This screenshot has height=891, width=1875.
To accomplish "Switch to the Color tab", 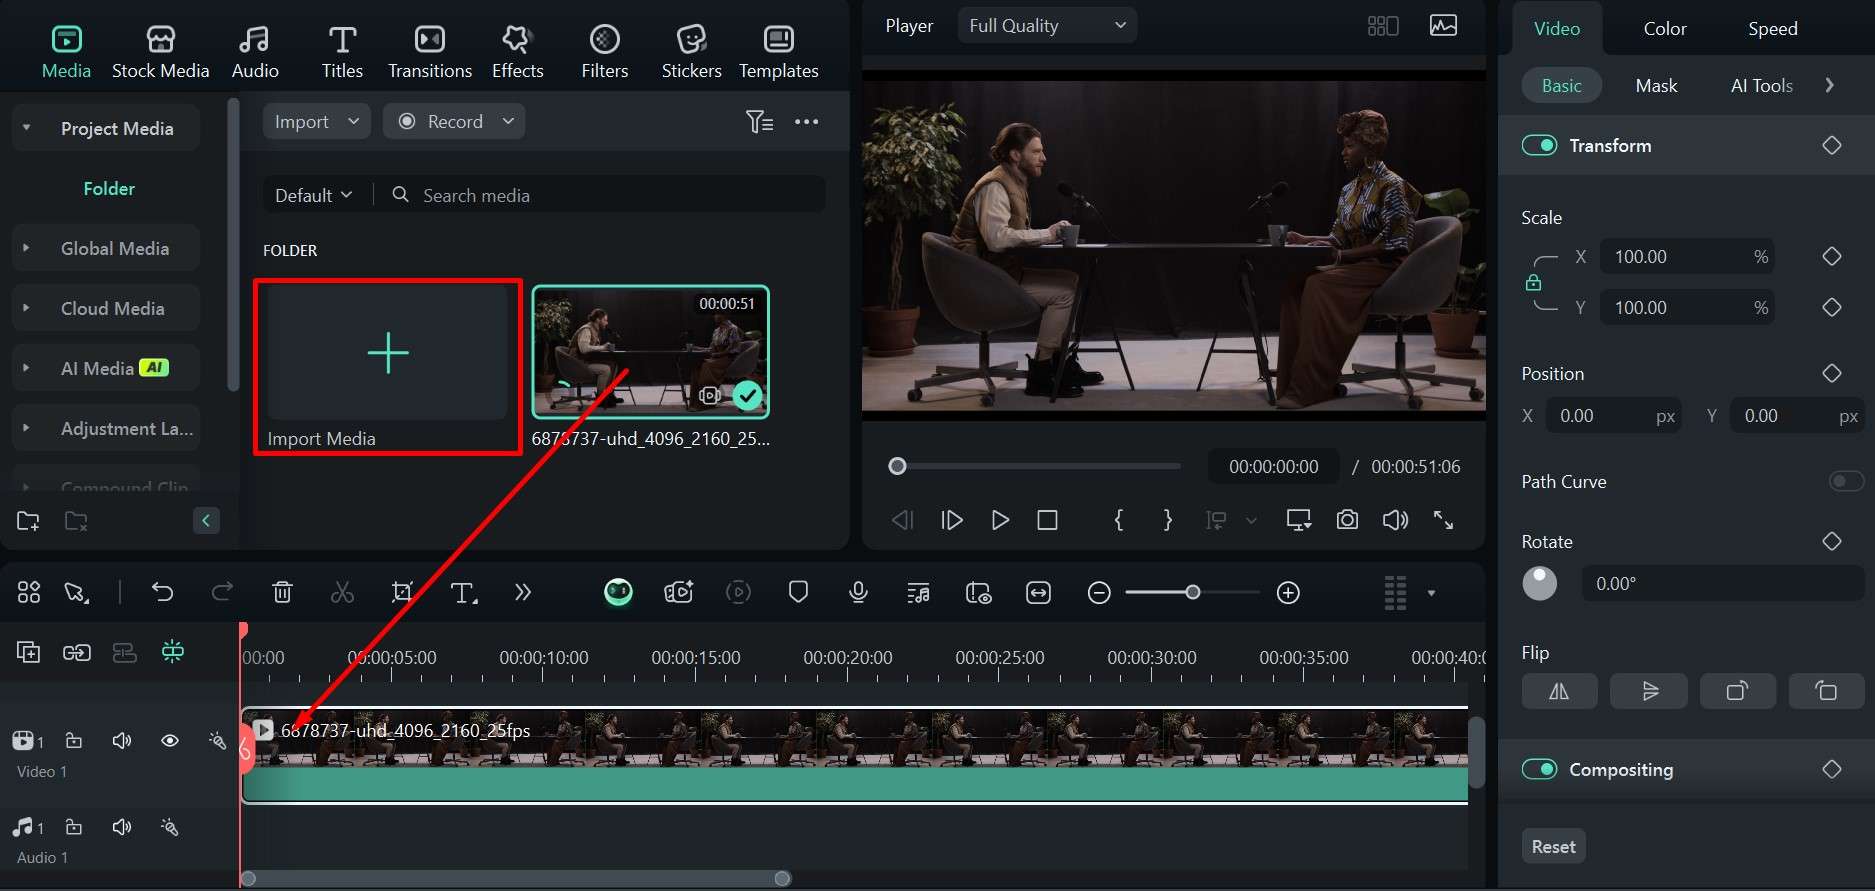I will 1665,28.
